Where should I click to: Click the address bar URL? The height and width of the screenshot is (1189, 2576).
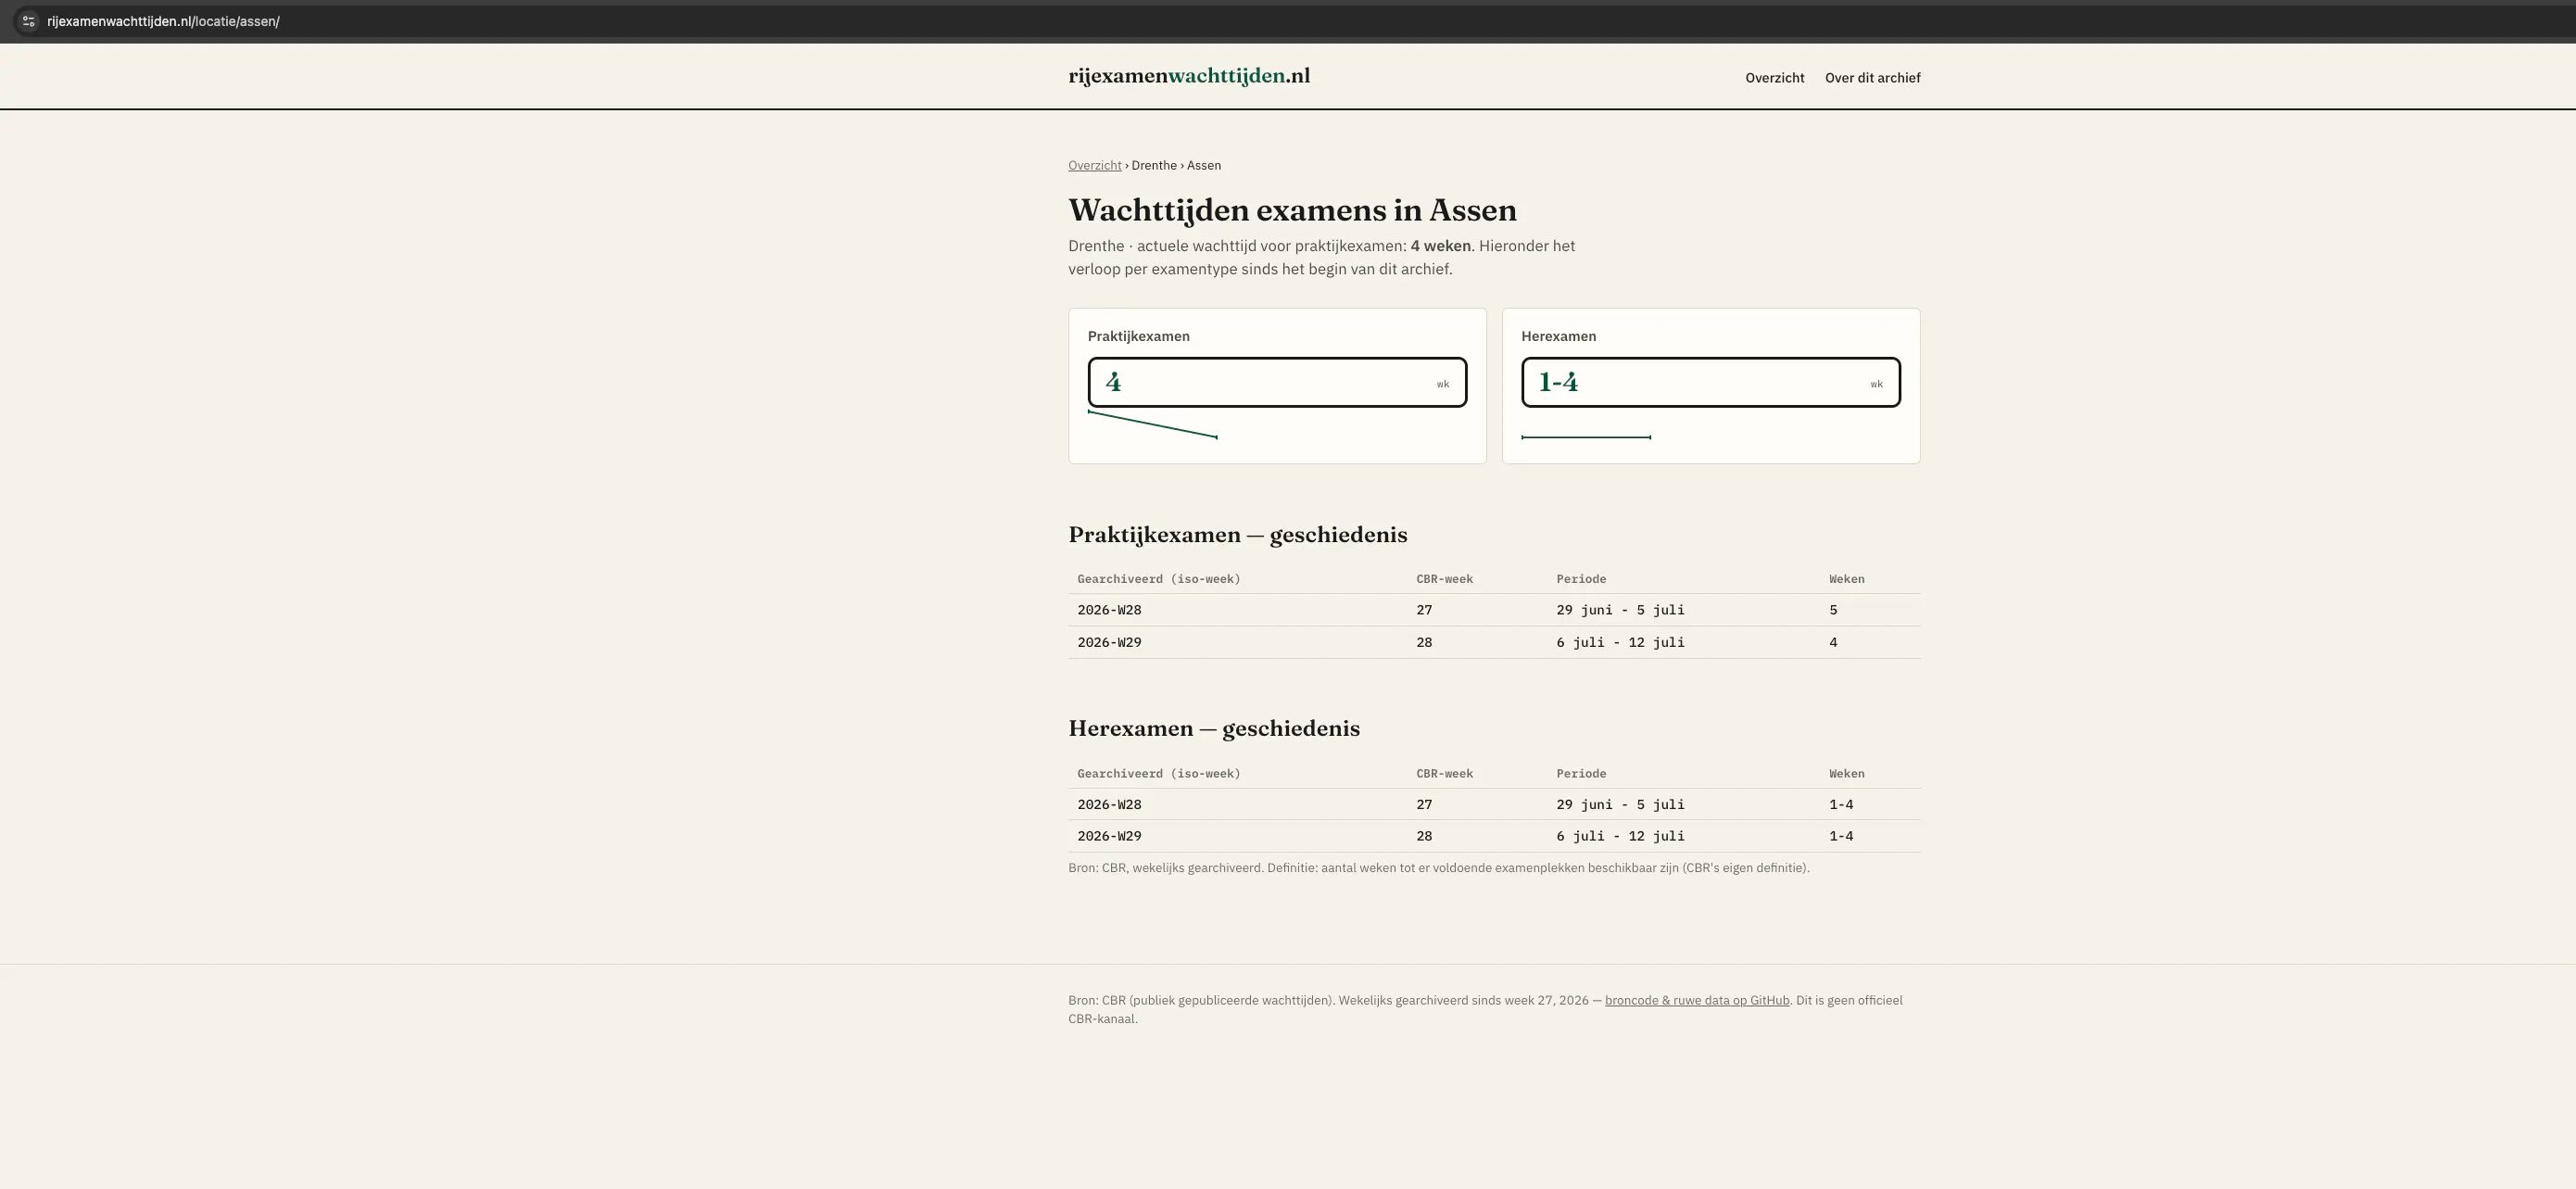click(163, 21)
